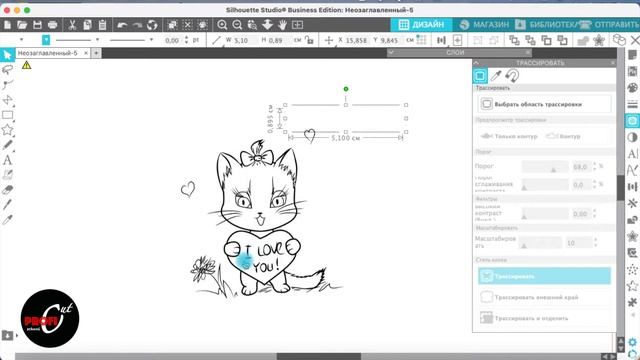The image size is (640, 360).
Task: Paste using the clipboard icon
Action: point(102,25)
